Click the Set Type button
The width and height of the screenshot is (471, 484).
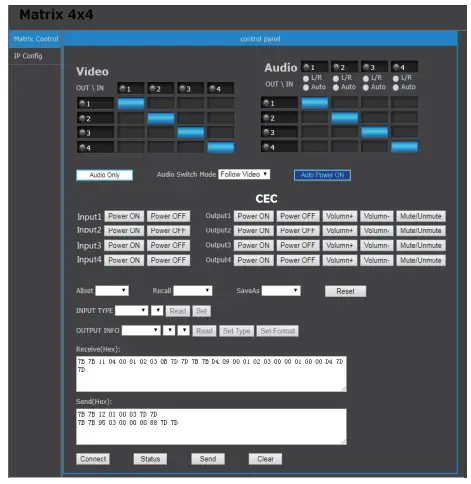237,331
